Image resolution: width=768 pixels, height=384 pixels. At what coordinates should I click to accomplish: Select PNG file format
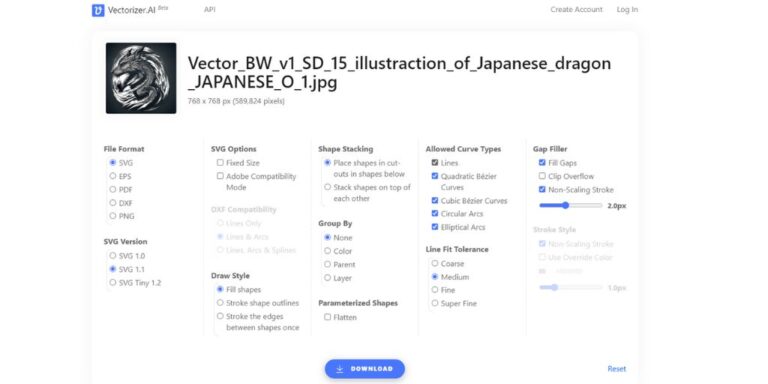[113, 216]
